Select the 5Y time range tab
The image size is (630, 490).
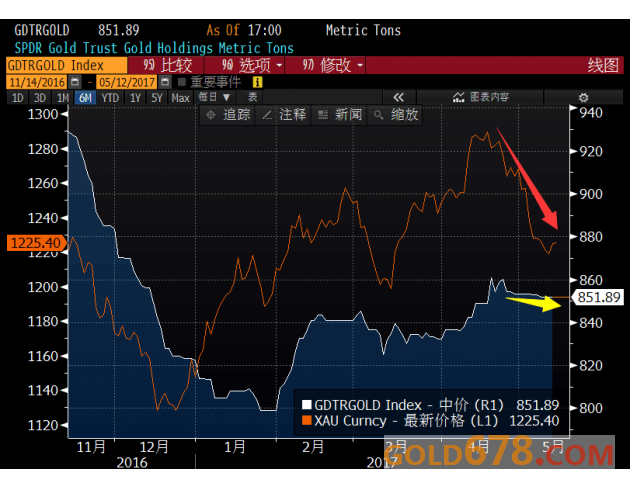click(157, 98)
